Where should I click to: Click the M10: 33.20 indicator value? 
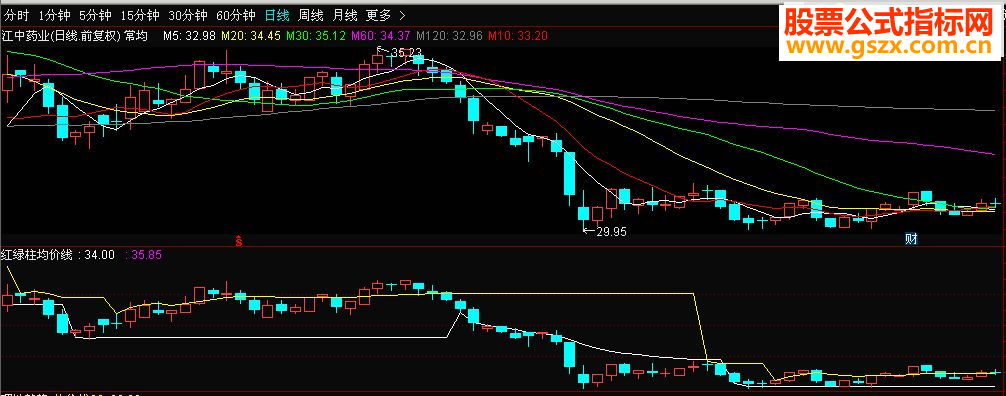click(x=518, y=37)
